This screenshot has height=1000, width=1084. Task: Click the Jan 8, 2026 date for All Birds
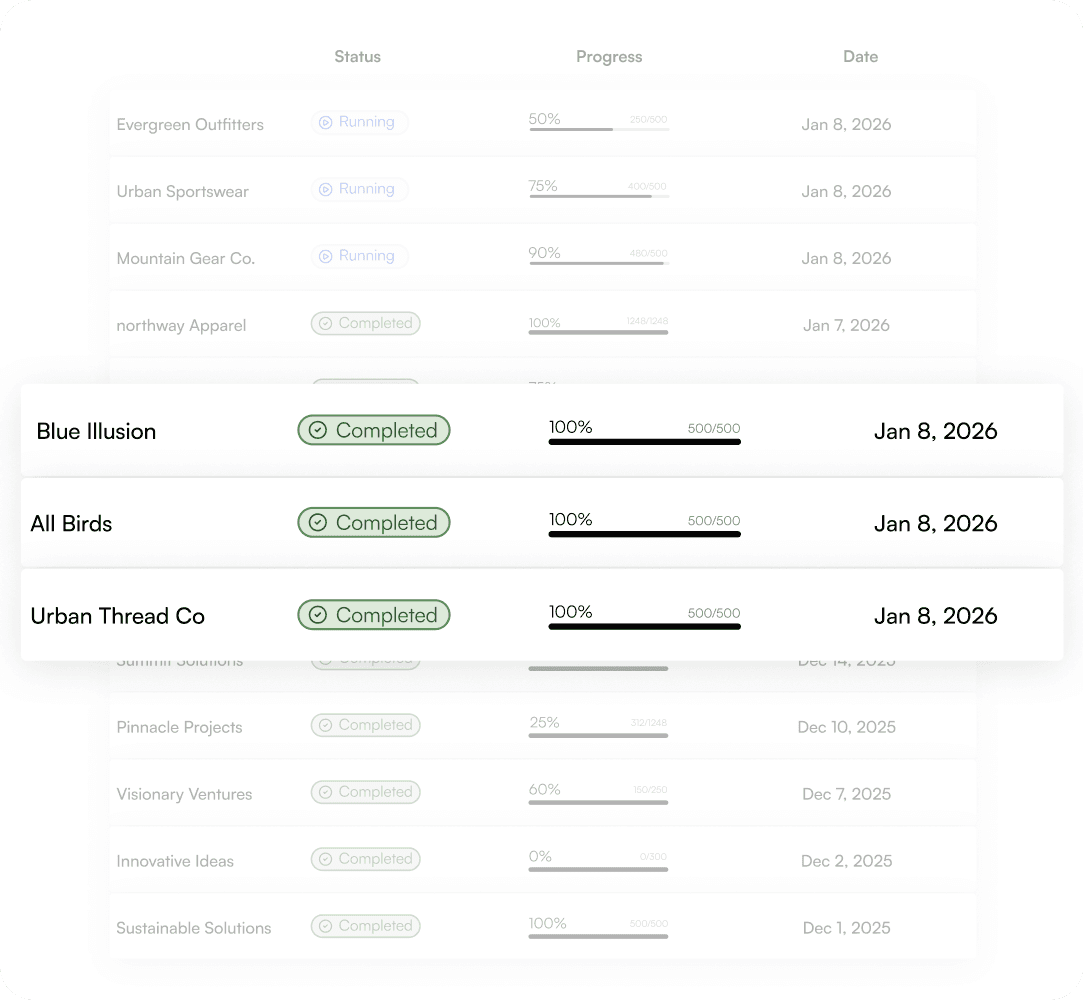pos(935,524)
